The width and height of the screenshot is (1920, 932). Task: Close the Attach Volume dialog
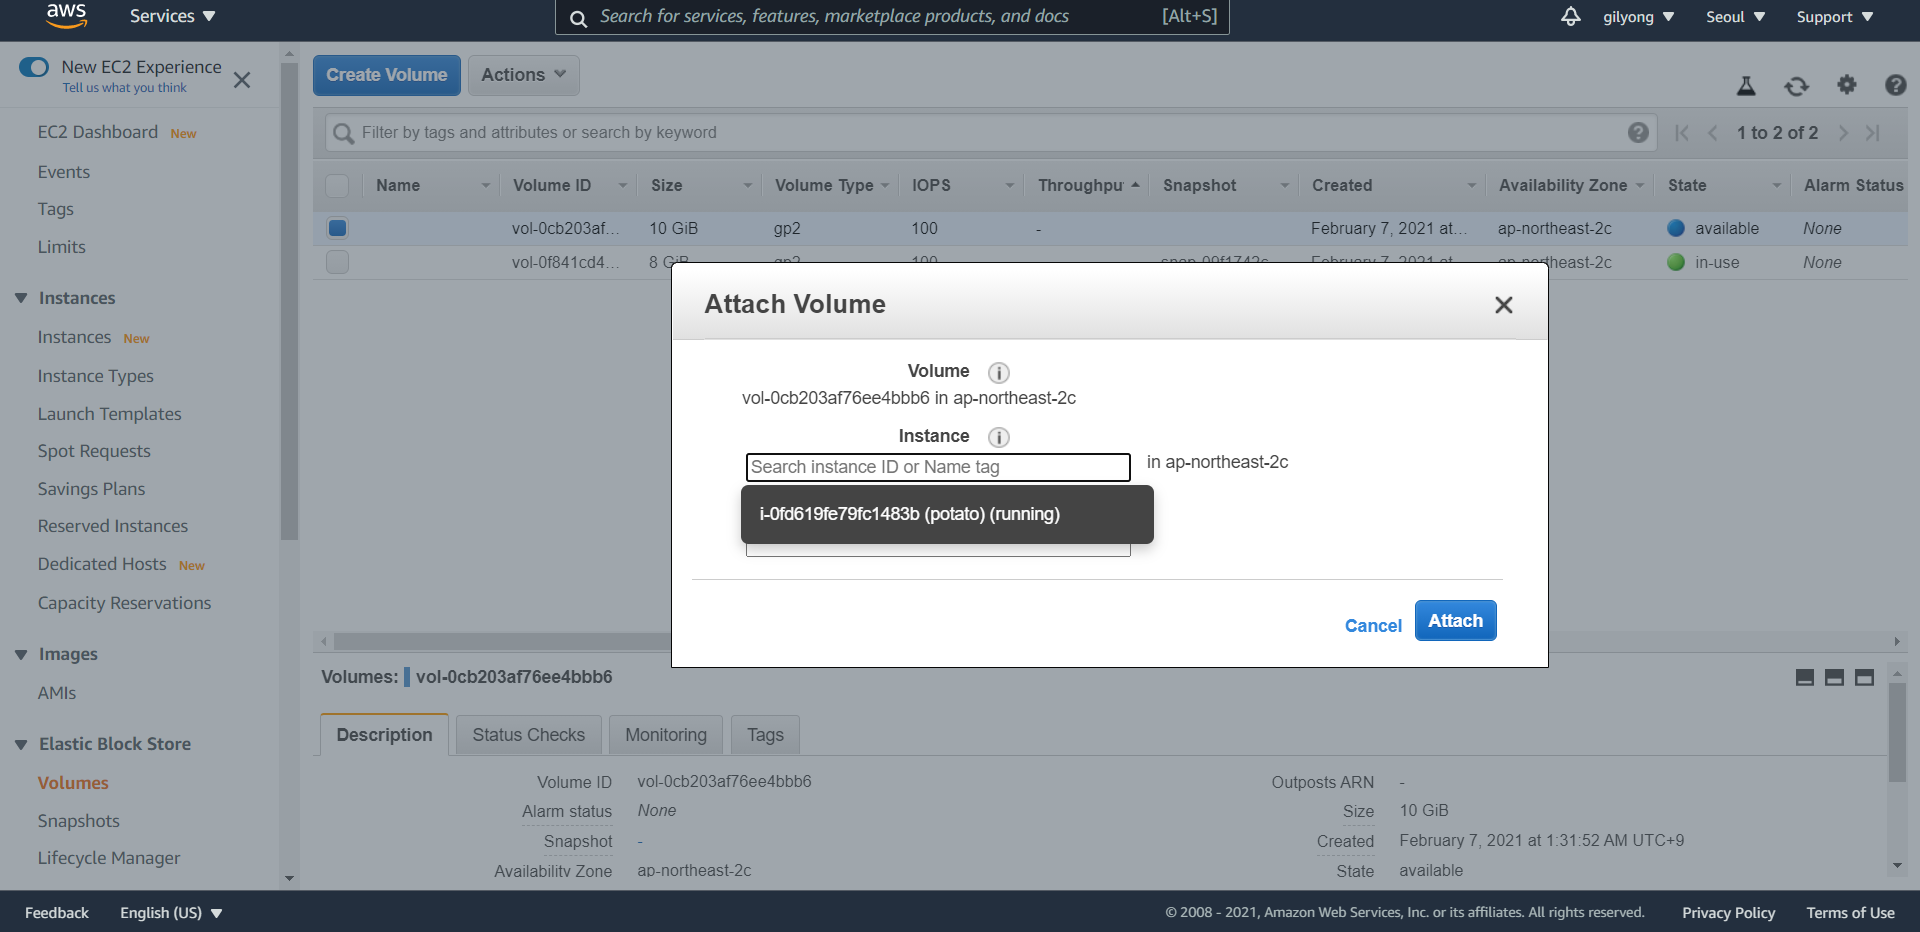point(1503,305)
